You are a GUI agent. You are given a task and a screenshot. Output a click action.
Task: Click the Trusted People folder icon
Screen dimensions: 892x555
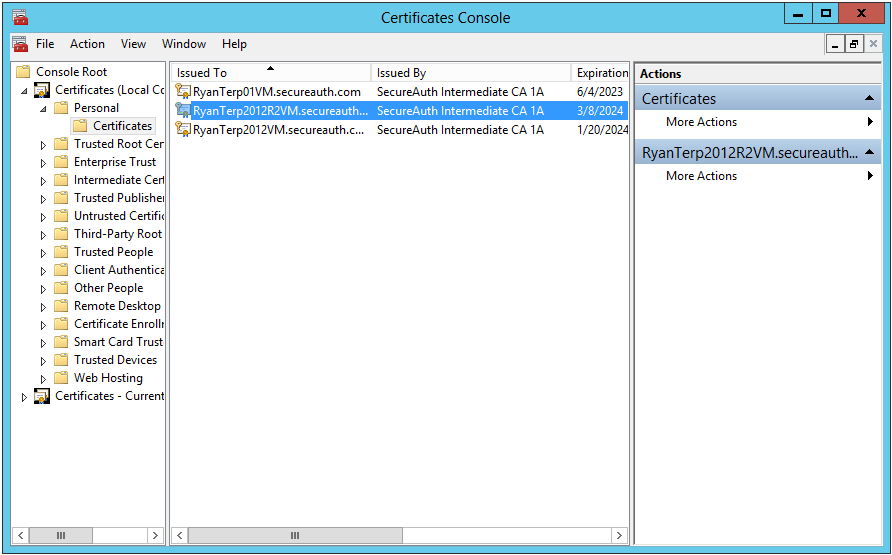(61, 252)
